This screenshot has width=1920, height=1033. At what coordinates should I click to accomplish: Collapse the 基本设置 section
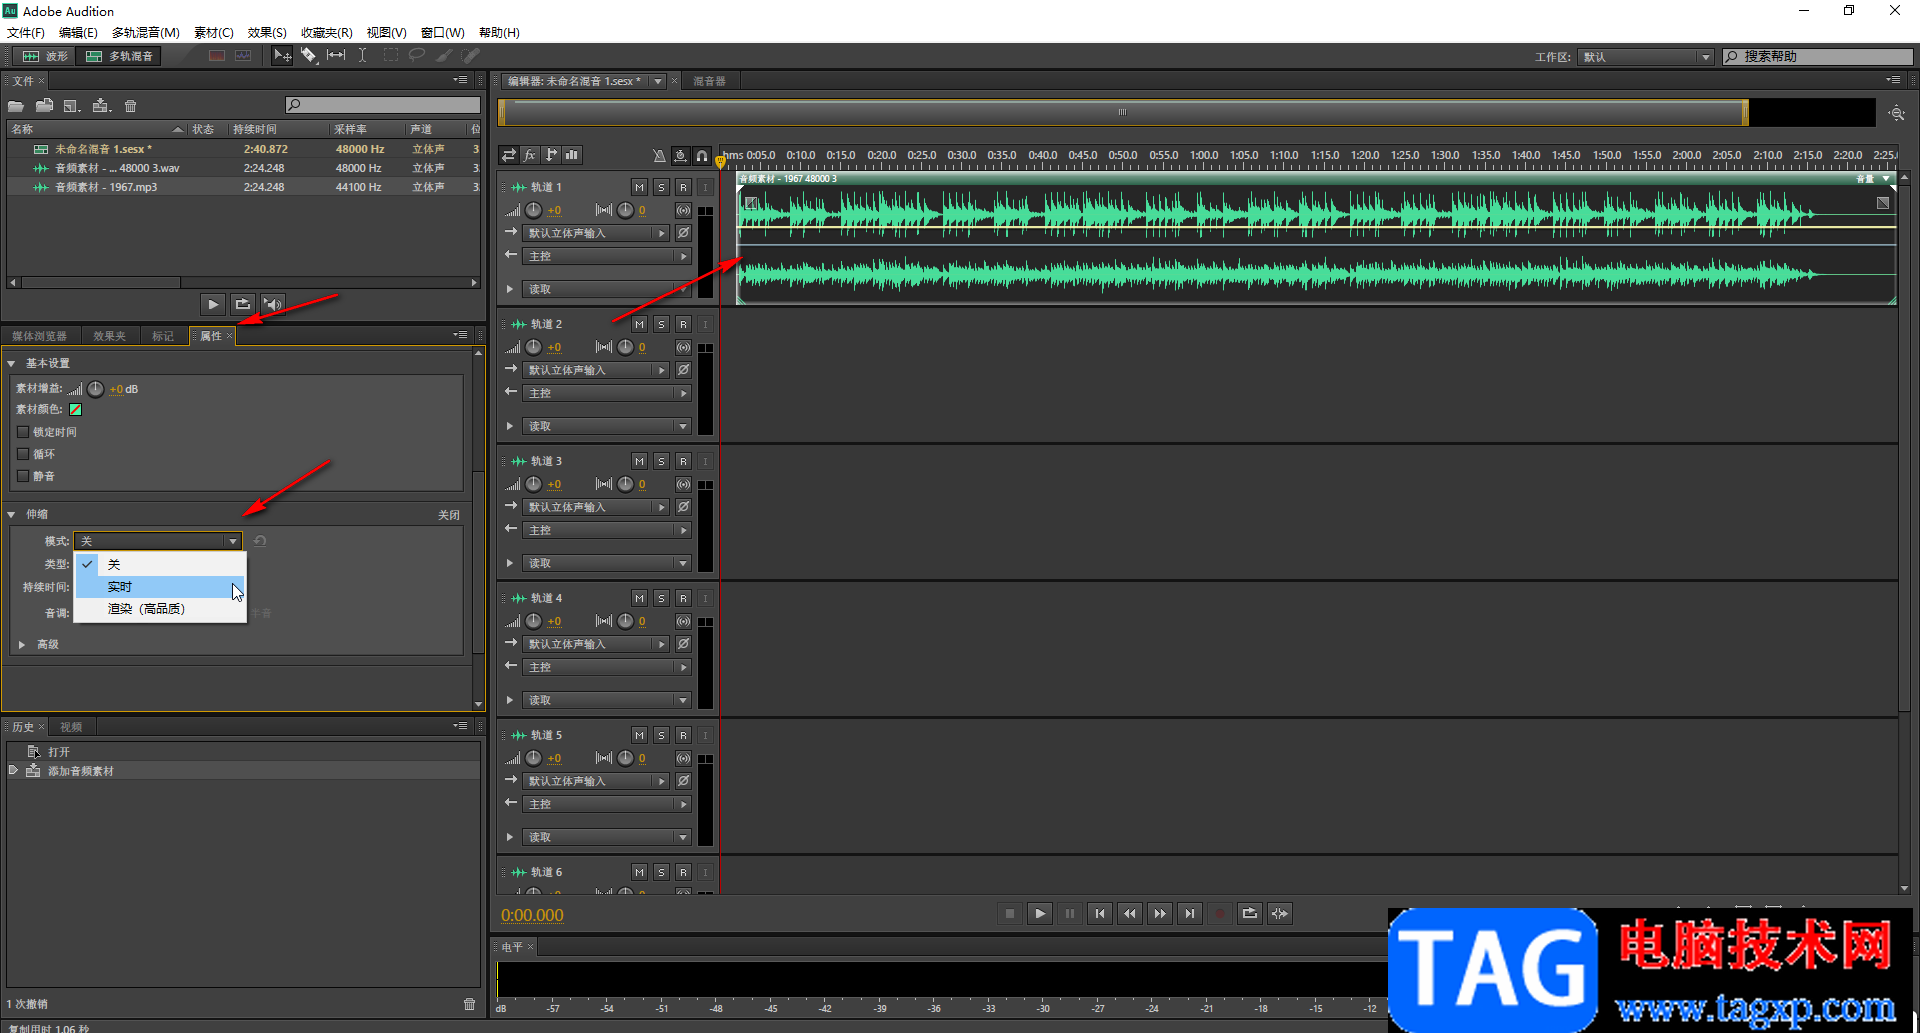tap(11, 363)
